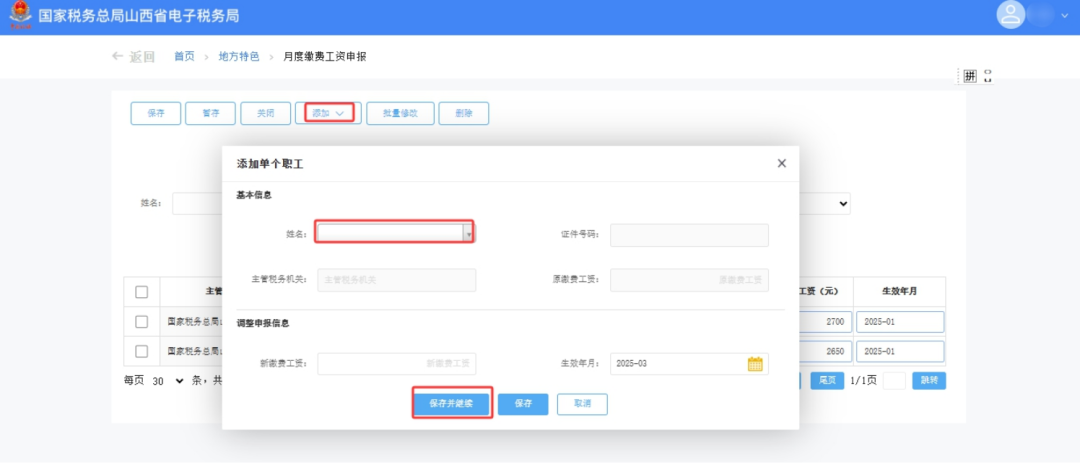Image resolution: width=1080 pixels, height=464 pixels.
Task: Click the 2025-01 cell in 2700 row
Action: (x=900, y=321)
